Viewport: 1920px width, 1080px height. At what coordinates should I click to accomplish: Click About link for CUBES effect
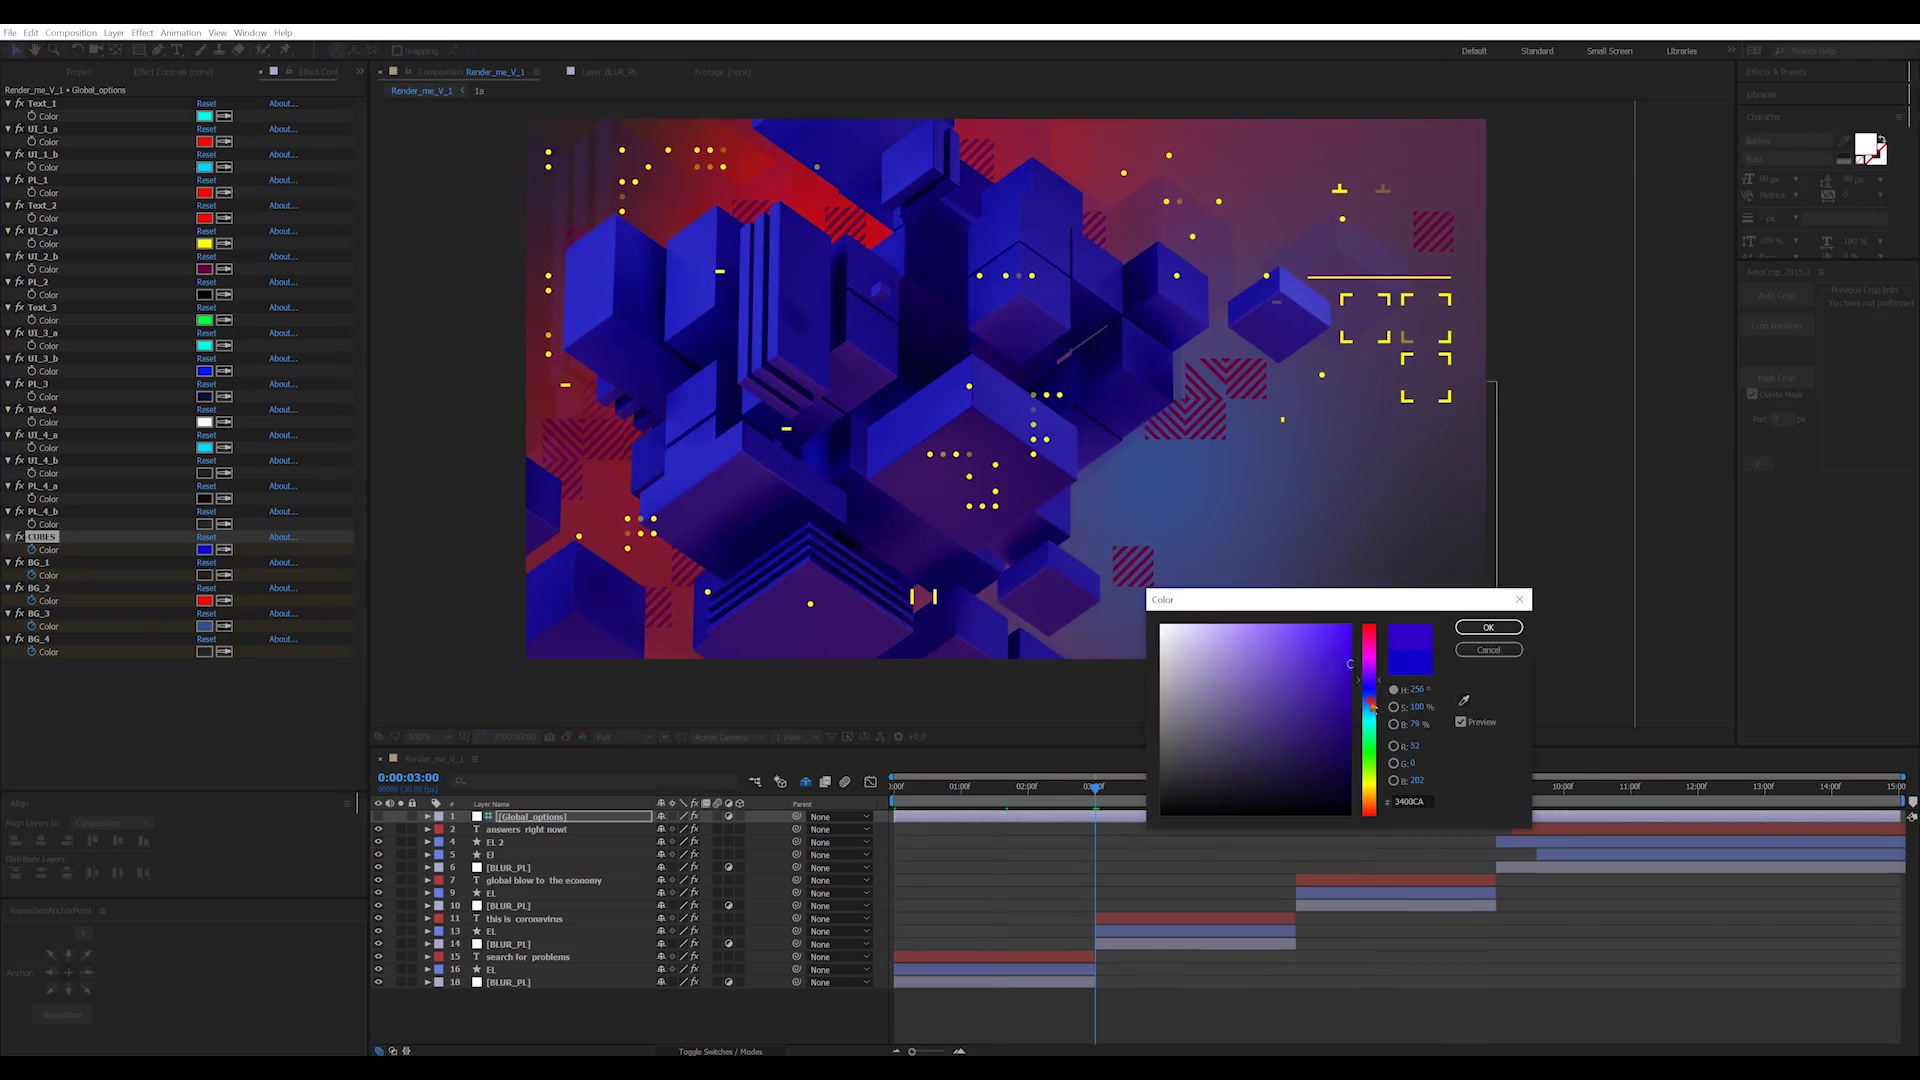(x=282, y=537)
